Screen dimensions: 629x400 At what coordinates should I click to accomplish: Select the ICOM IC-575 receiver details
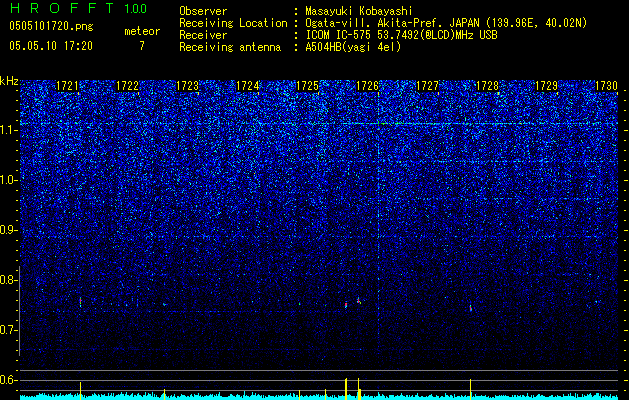401,35
